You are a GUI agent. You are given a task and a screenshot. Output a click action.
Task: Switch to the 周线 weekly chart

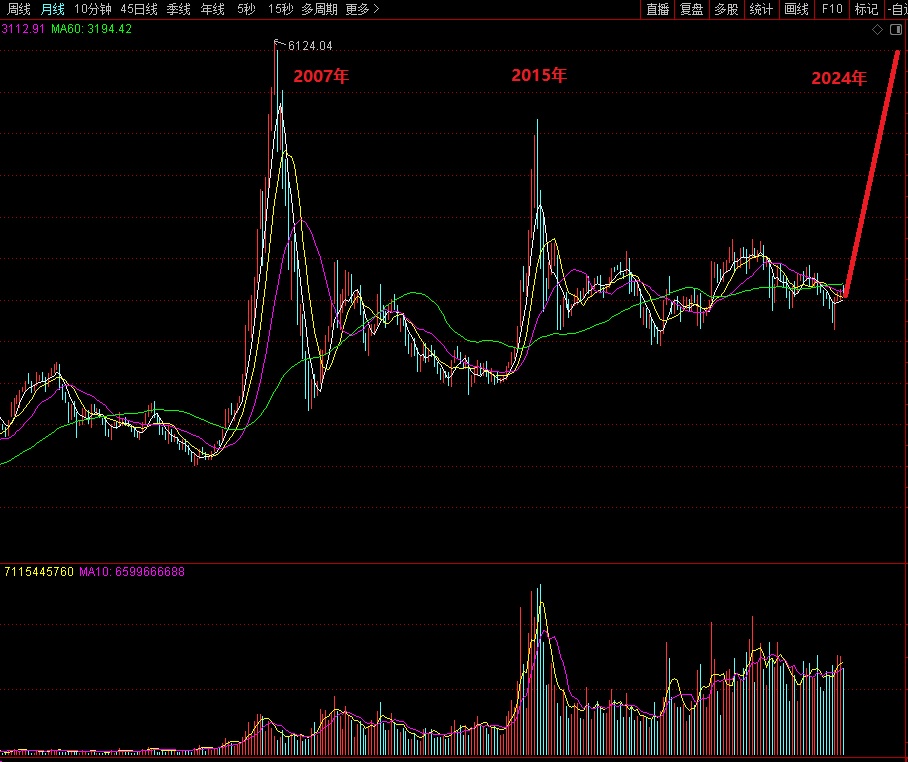[19, 9]
